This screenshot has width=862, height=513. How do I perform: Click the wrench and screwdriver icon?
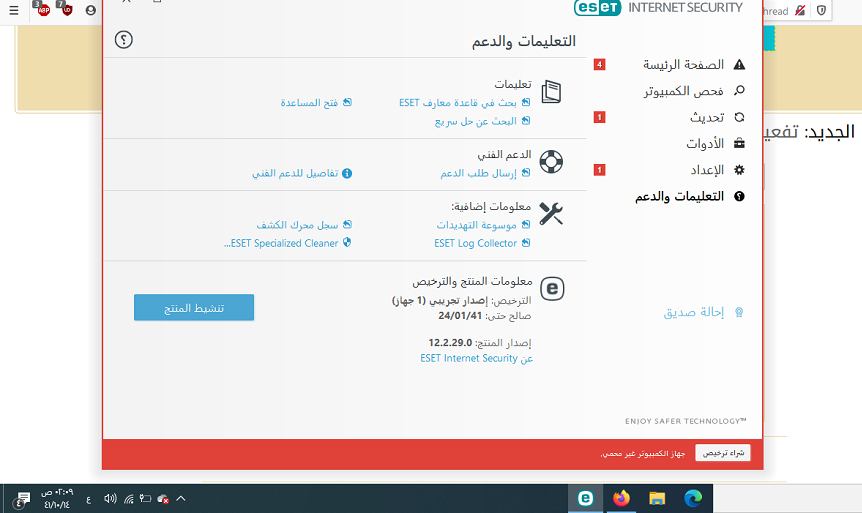point(551,214)
